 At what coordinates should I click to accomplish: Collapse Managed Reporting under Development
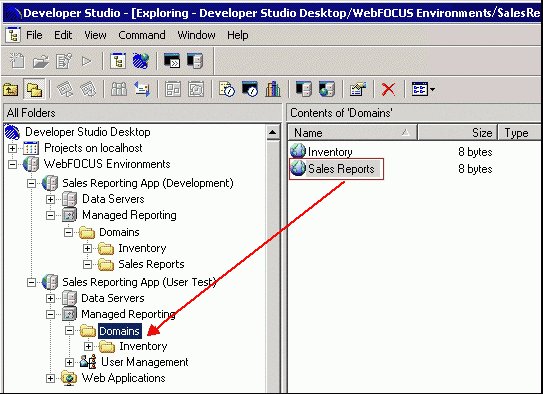click(x=50, y=215)
